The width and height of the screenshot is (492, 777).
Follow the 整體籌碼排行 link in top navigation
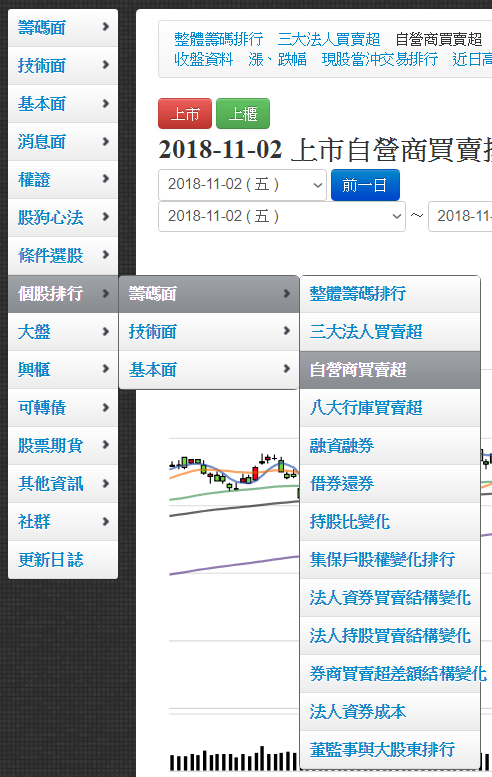219,39
